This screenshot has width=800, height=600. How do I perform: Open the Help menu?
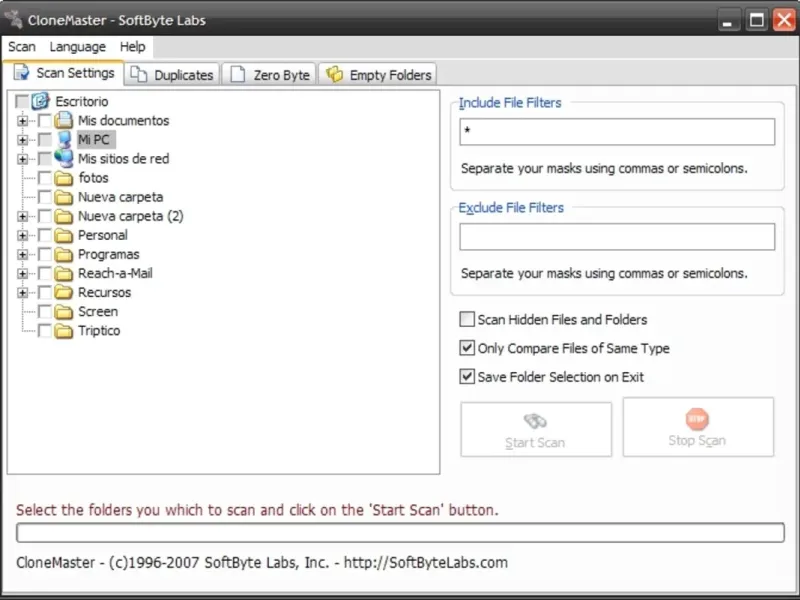[133, 47]
